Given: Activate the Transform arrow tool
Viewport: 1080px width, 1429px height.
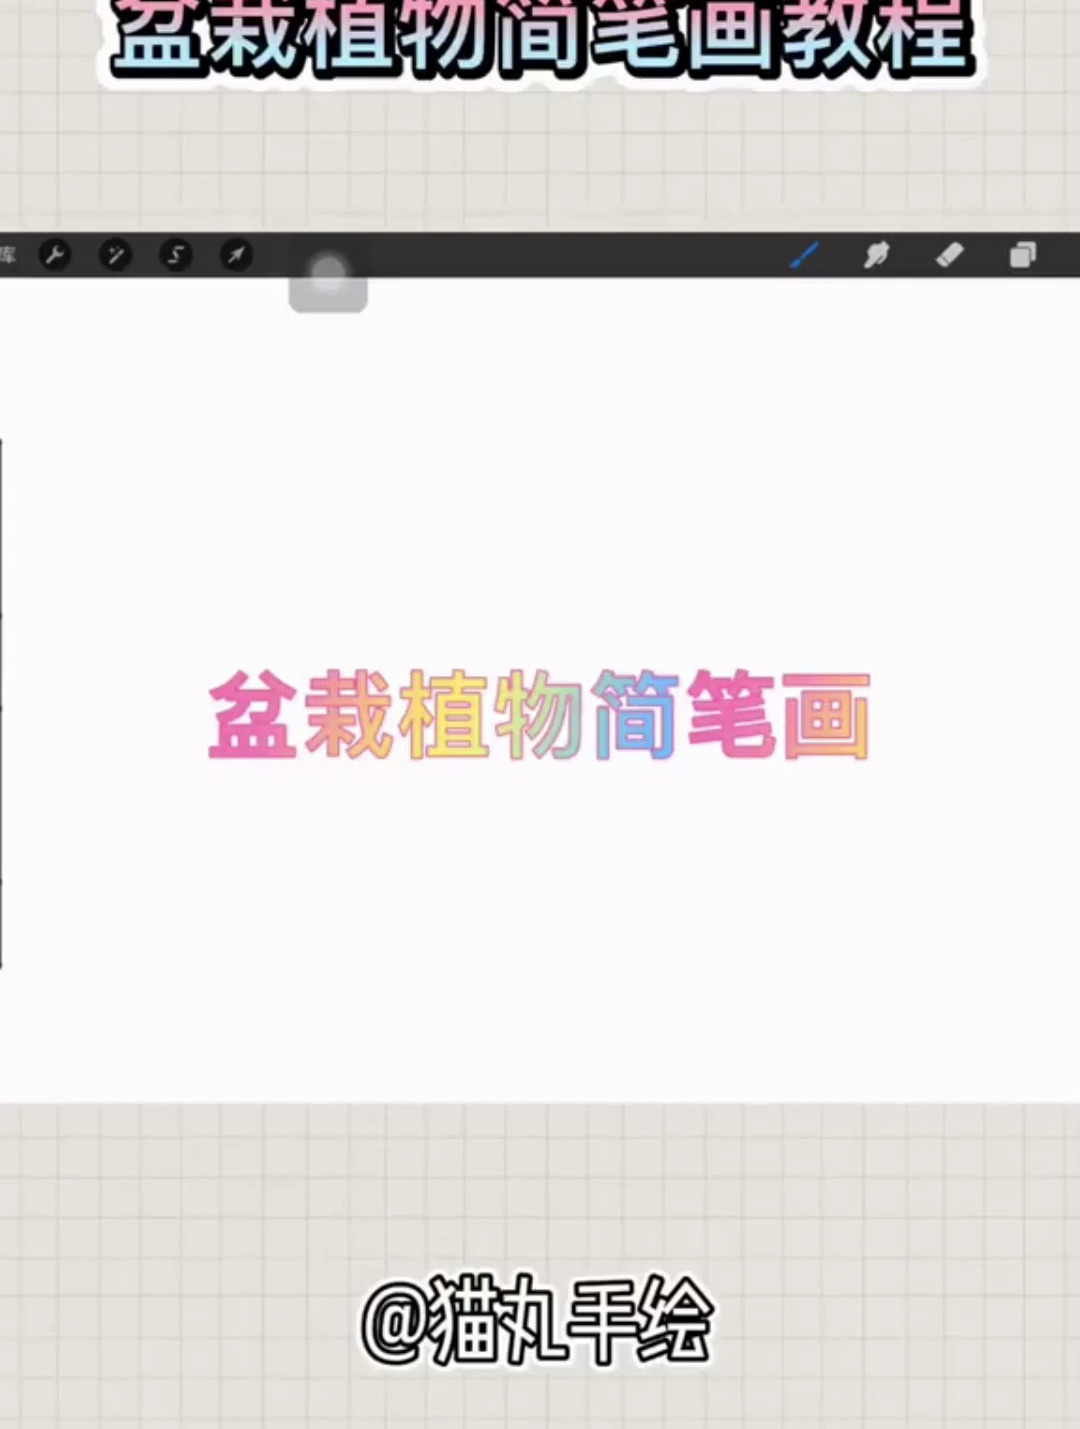Looking at the screenshot, I should coord(236,255).
